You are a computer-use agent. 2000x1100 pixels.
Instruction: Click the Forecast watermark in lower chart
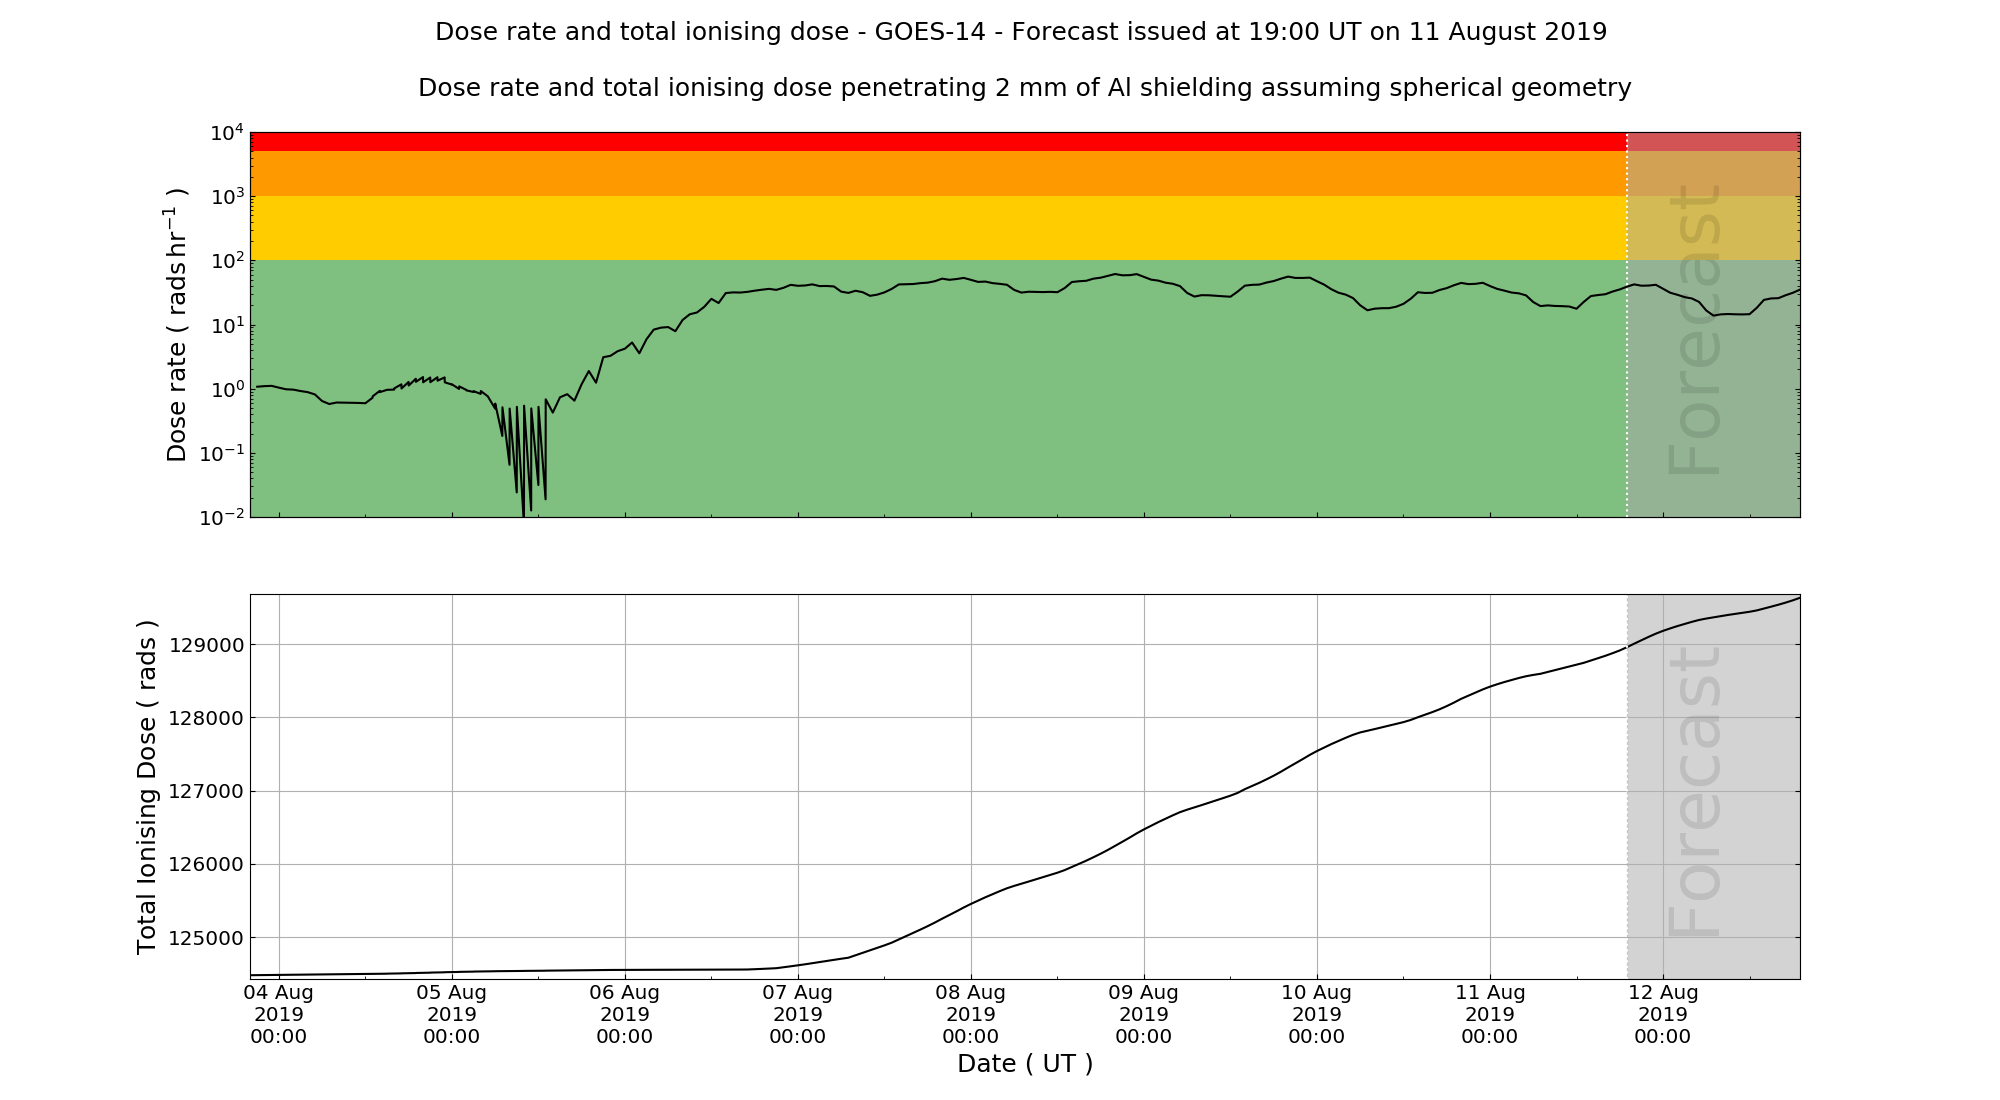tap(1695, 792)
